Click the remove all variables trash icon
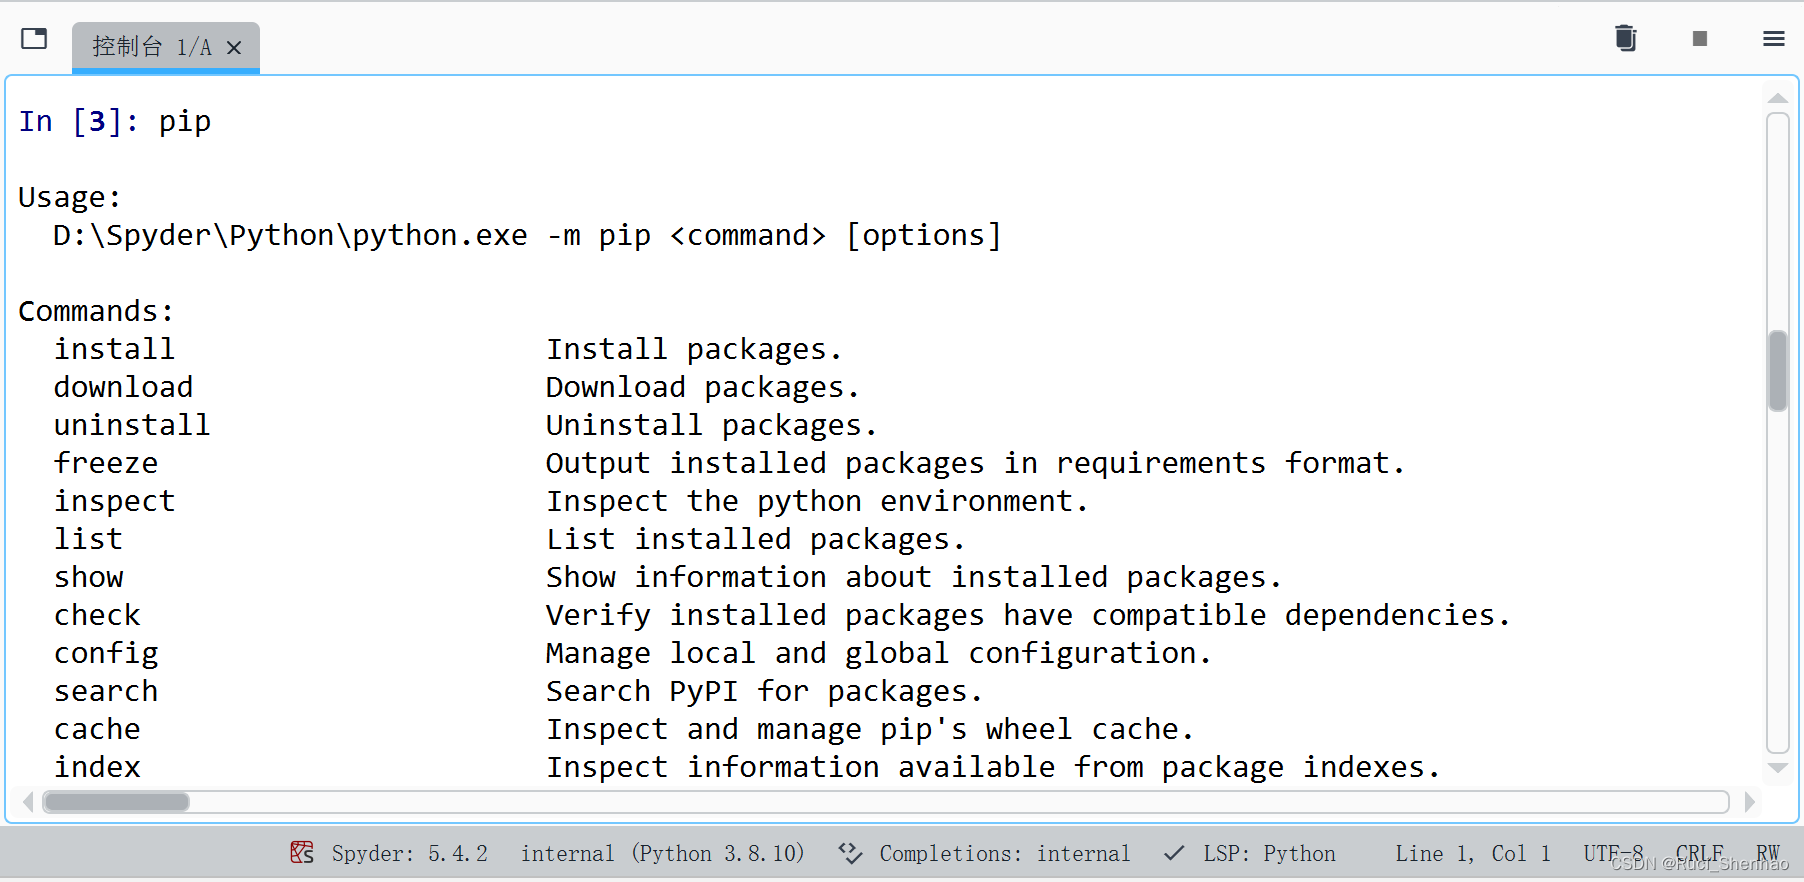The width and height of the screenshot is (1804, 882). 1626,39
